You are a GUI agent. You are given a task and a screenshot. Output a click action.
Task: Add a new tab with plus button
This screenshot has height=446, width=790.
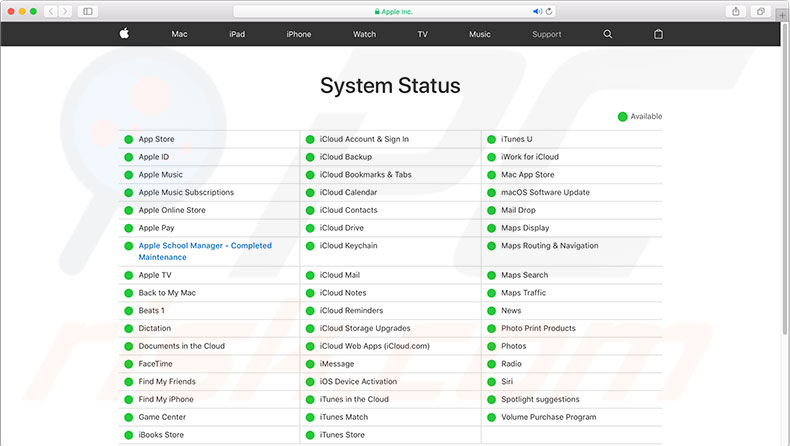click(x=782, y=15)
